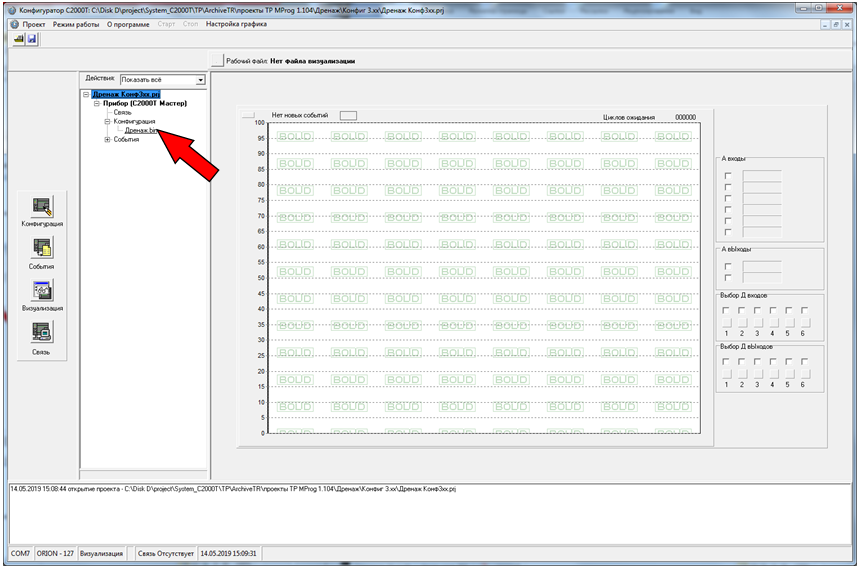Switch to Визуализация mode icon
Viewport: 859px width, 567px height.
(x=42, y=290)
